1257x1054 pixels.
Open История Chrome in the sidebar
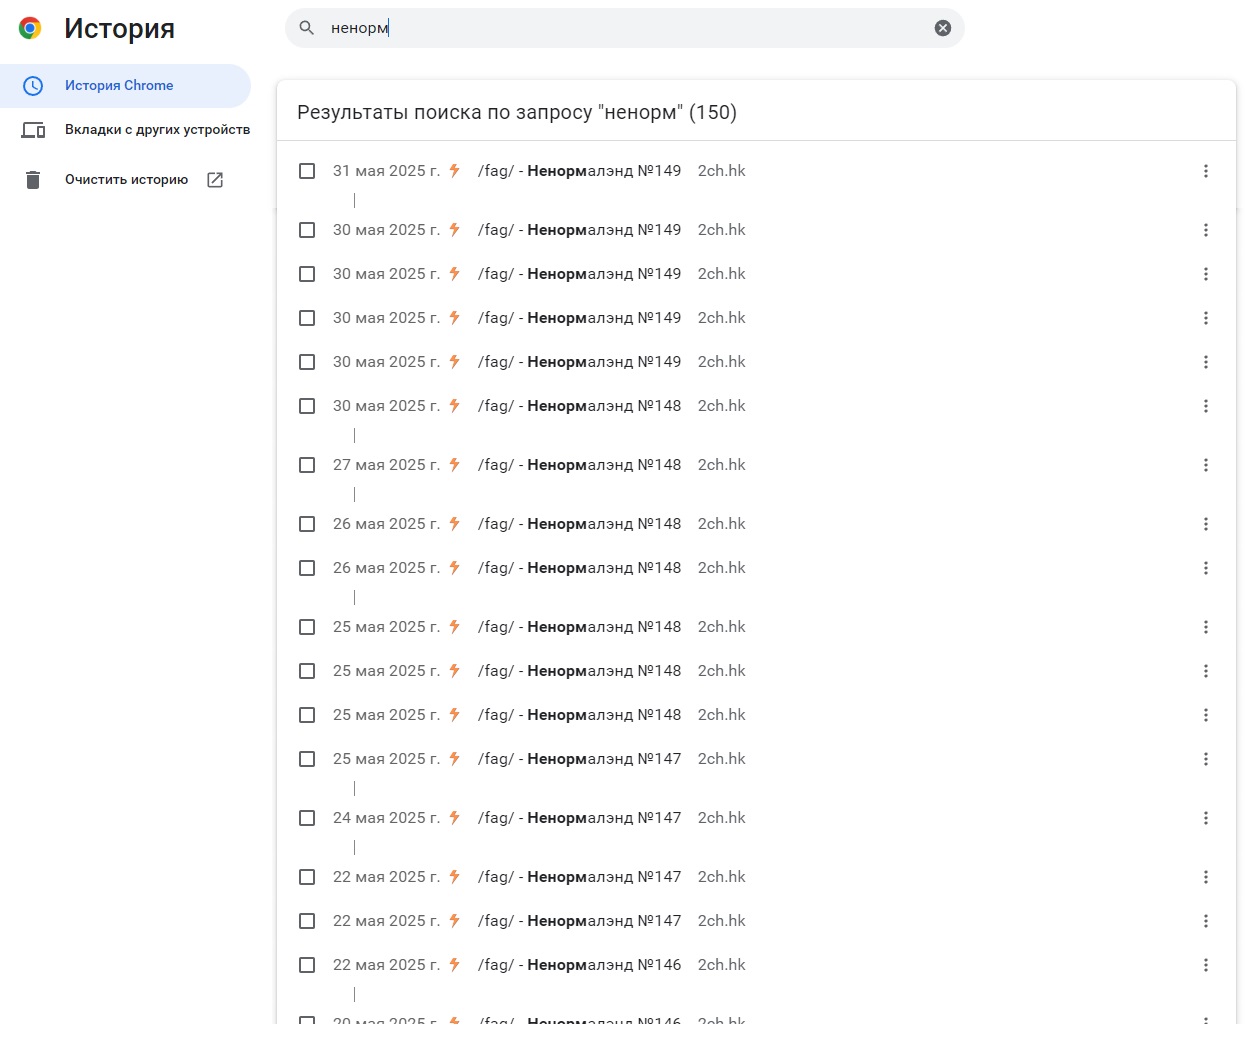(125, 86)
